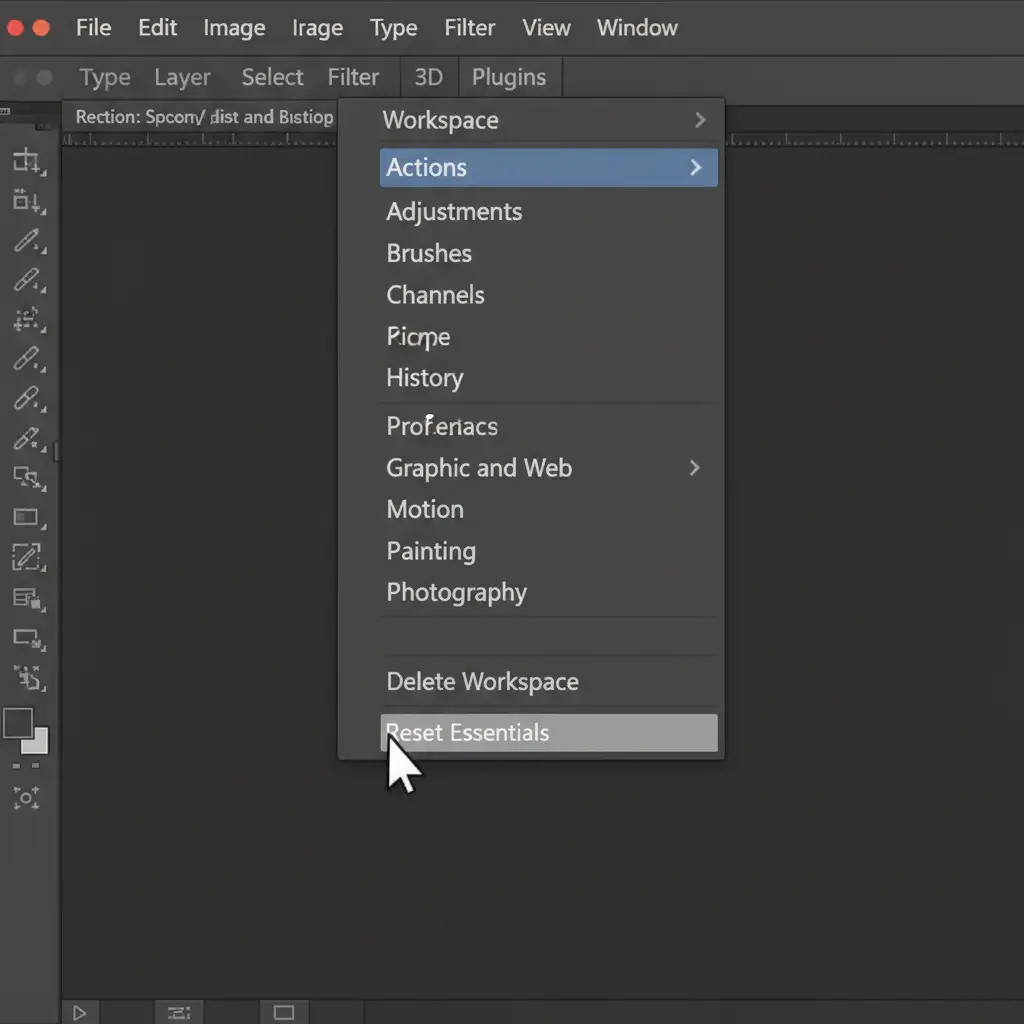
Task: Click the dotted marquee selection tool icon
Action: point(26,320)
